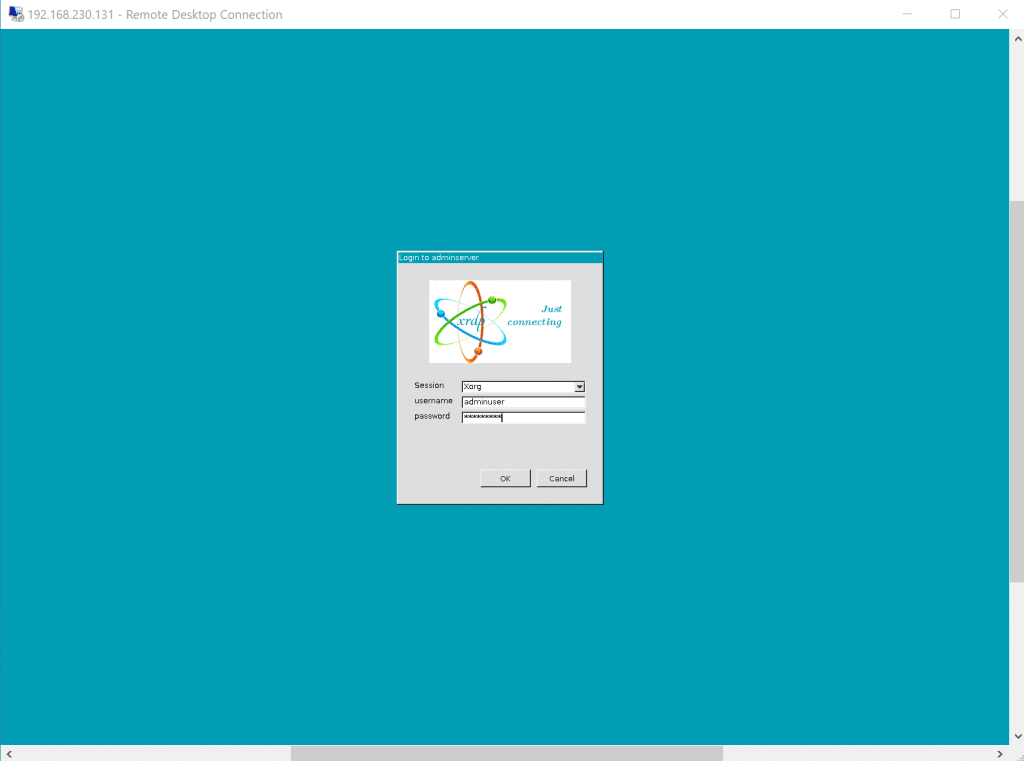Focus the username field containing adminuser
This screenshot has width=1024, height=761.
pyautogui.click(x=523, y=402)
